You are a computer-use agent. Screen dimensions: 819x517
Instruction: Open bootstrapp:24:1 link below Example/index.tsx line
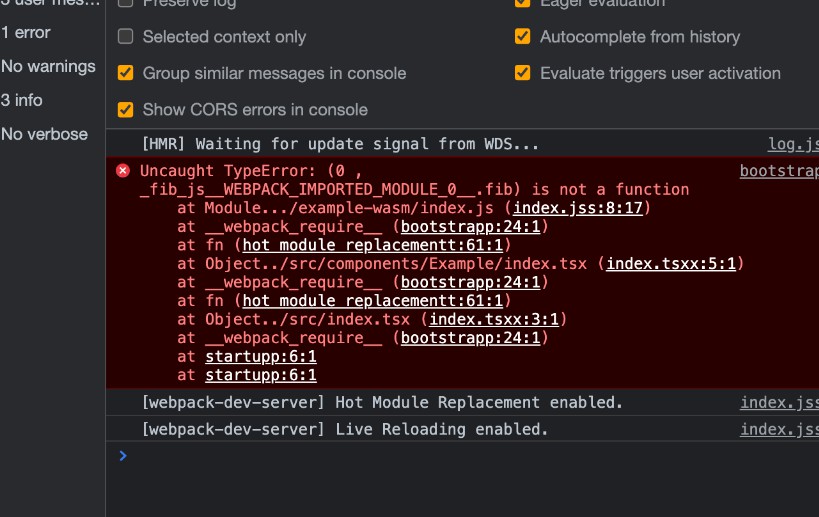[x=471, y=283]
